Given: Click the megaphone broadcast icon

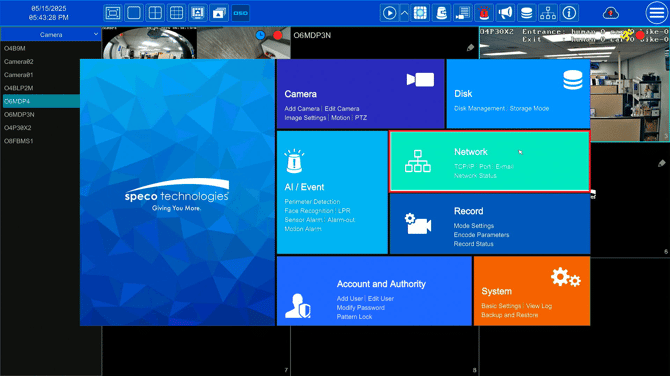Looking at the screenshot, I should coord(505,13).
